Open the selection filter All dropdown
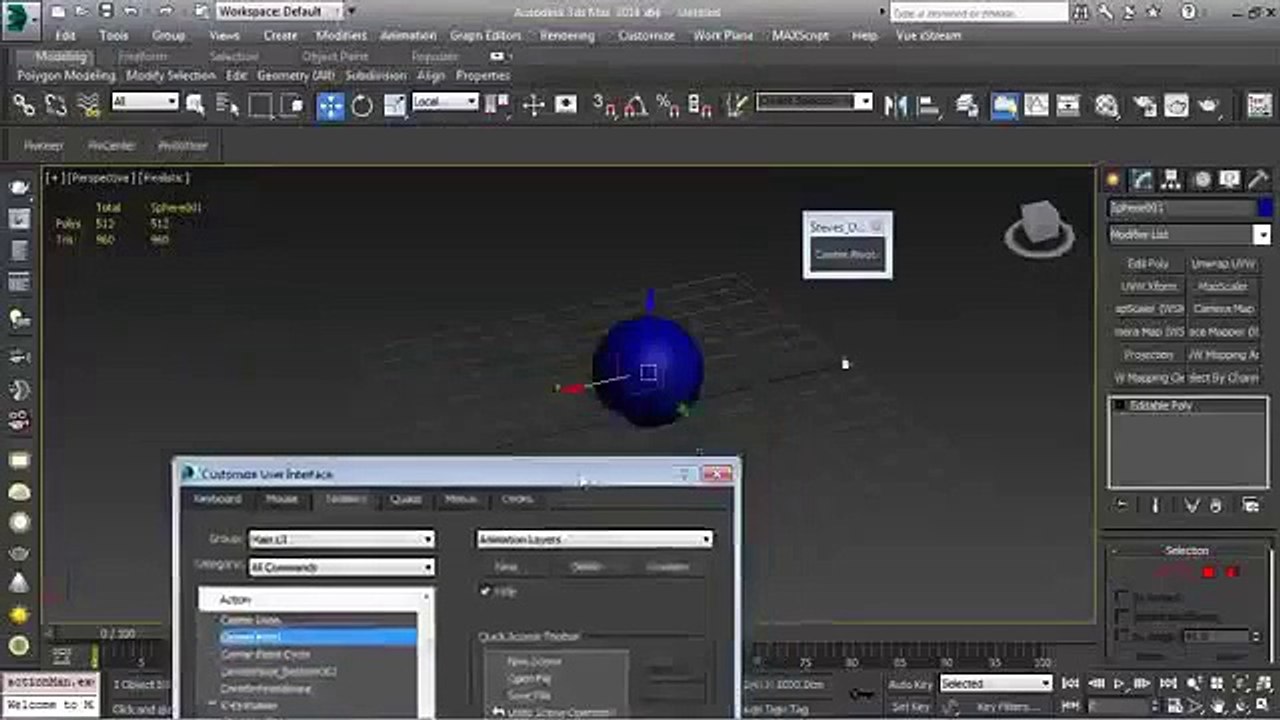 [145, 102]
